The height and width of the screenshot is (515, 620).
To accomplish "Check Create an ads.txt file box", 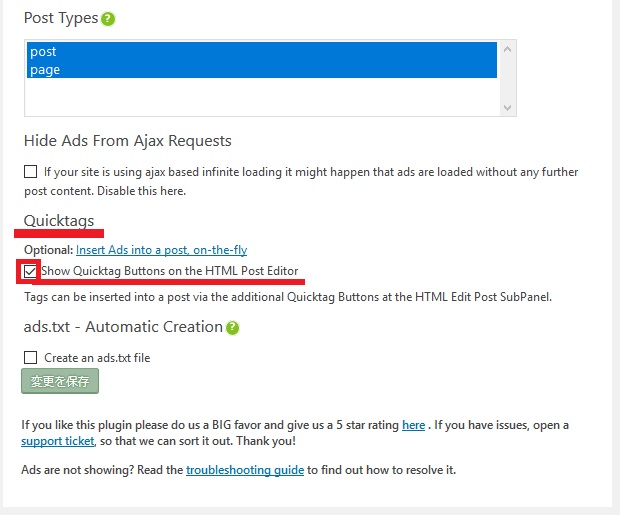I will tap(30, 358).
